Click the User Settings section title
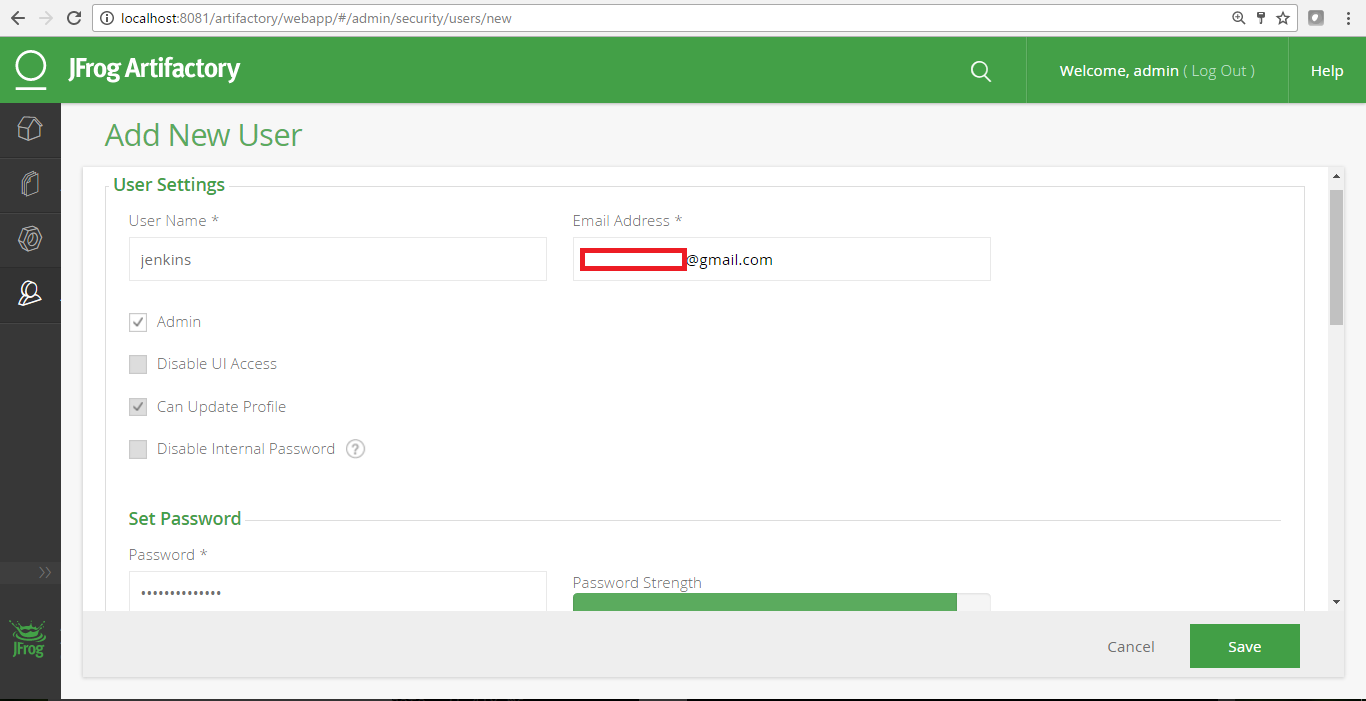This screenshot has width=1366, height=701. pos(169,185)
